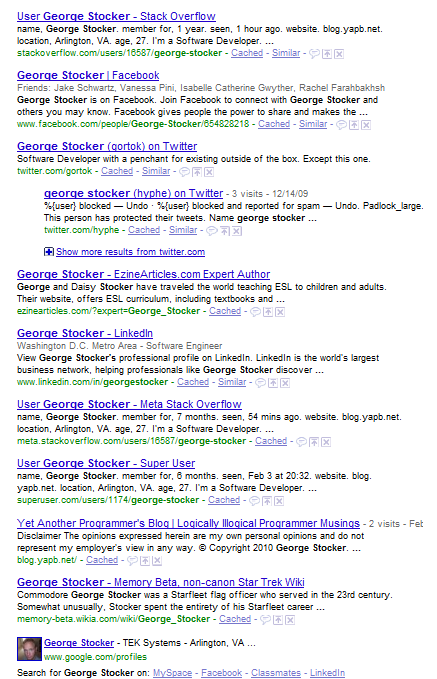Promote the twitter.com/gortok result
The height and width of the screenshot is (679, 437).
pyautogui.click(x=197, y=172)
